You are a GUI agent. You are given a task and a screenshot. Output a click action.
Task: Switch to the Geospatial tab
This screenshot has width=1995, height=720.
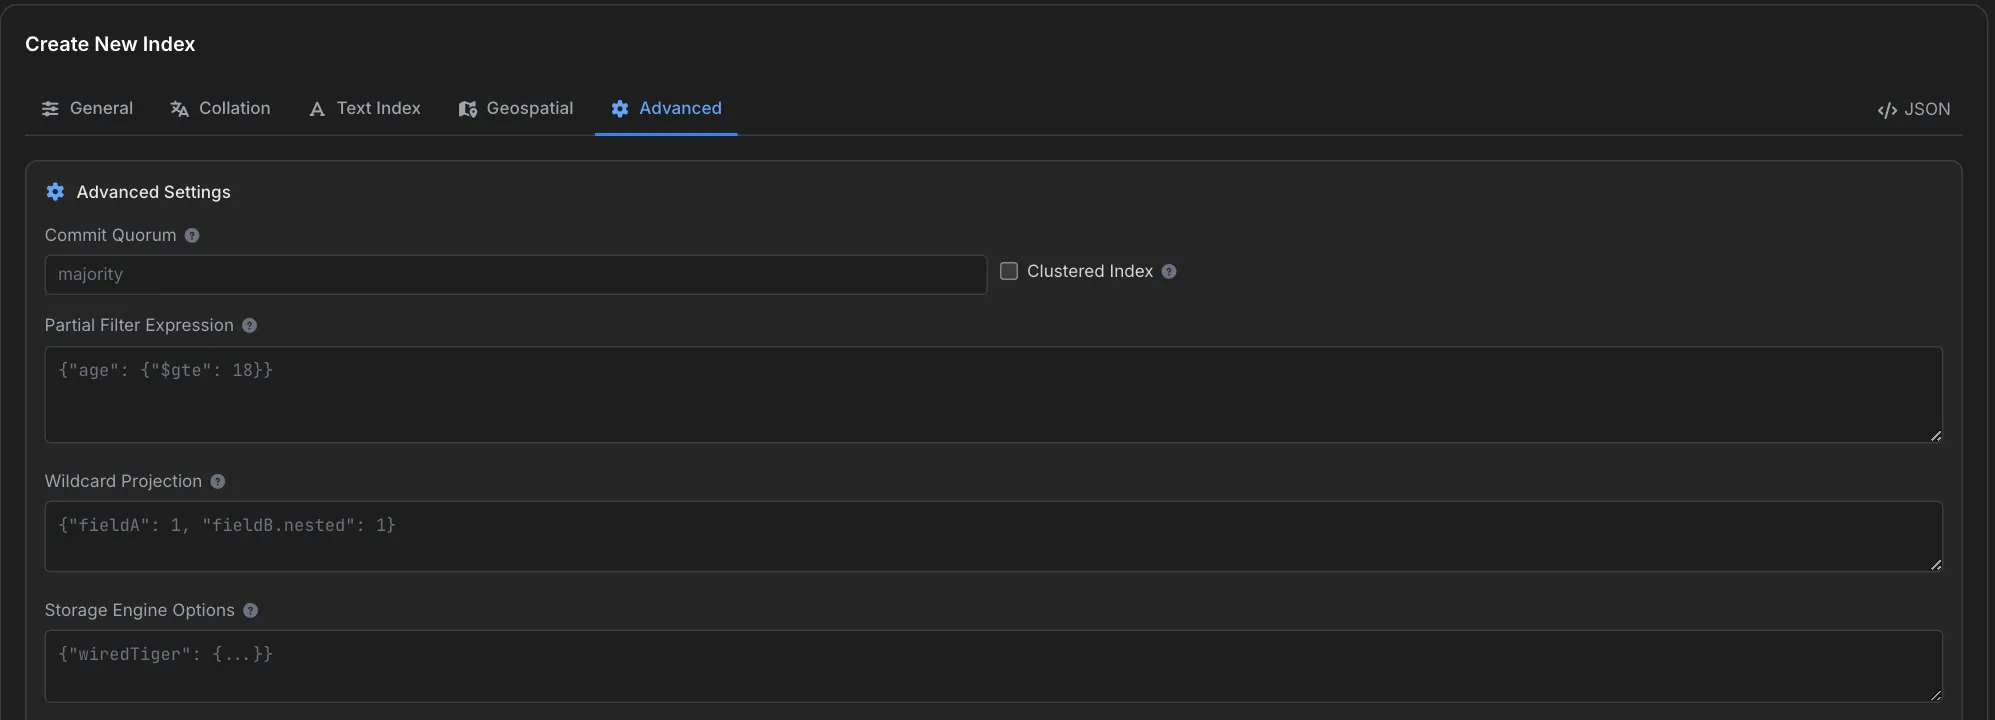tap(515, 108)
